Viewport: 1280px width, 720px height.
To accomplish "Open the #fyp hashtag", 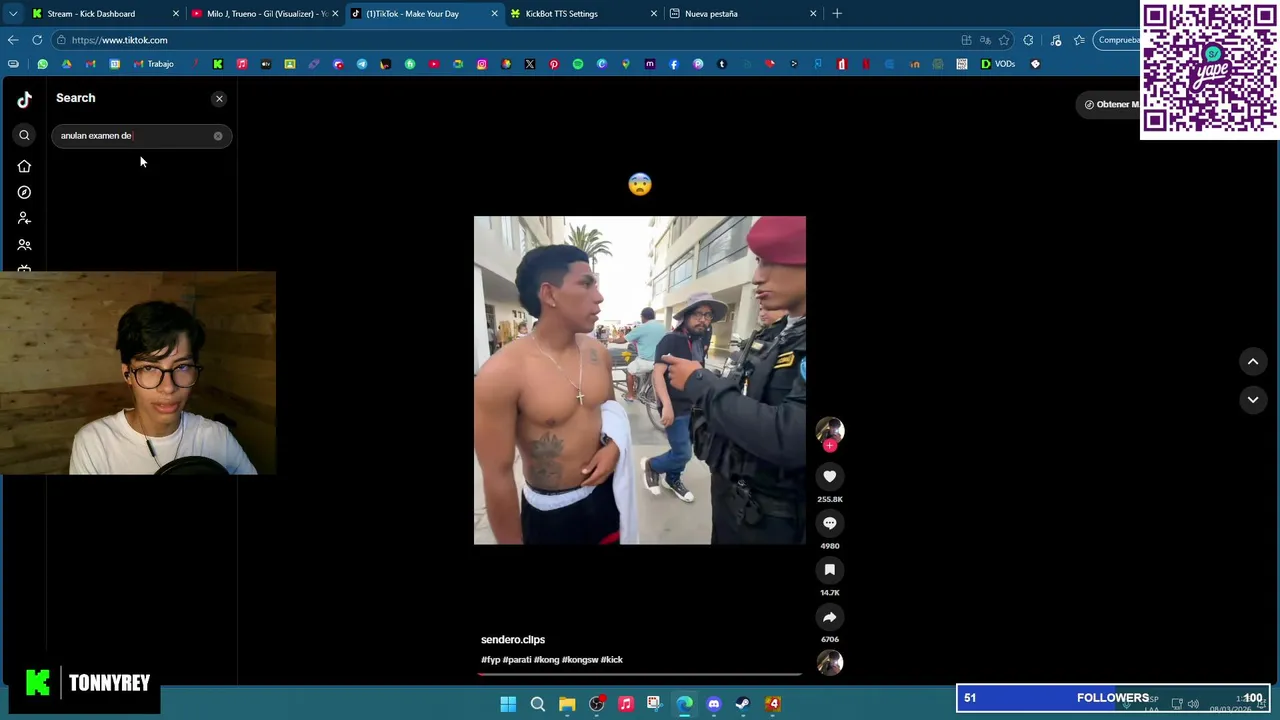I will point(490,660).
